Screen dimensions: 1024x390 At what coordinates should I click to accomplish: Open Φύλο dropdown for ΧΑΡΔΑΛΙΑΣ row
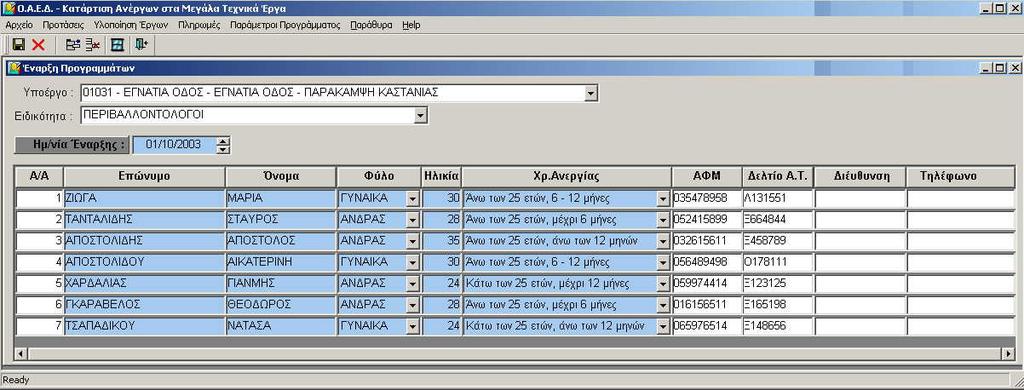(x=412, y=284)
